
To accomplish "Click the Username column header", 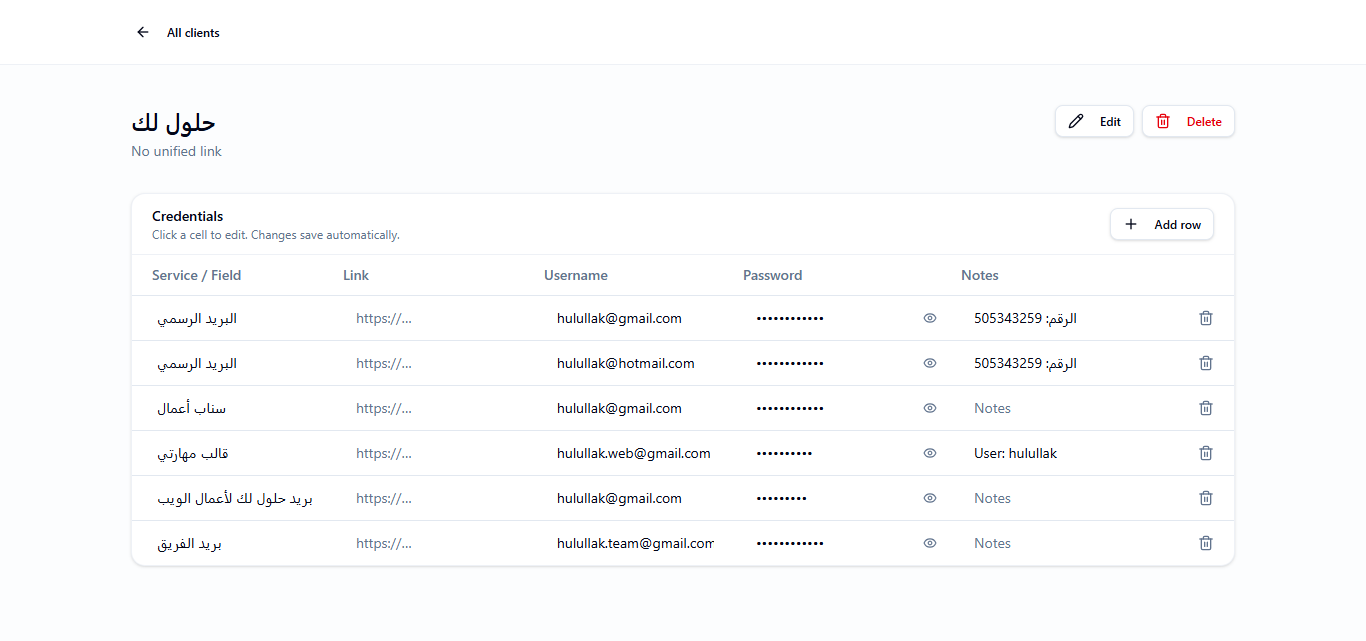I will point(576,275).
